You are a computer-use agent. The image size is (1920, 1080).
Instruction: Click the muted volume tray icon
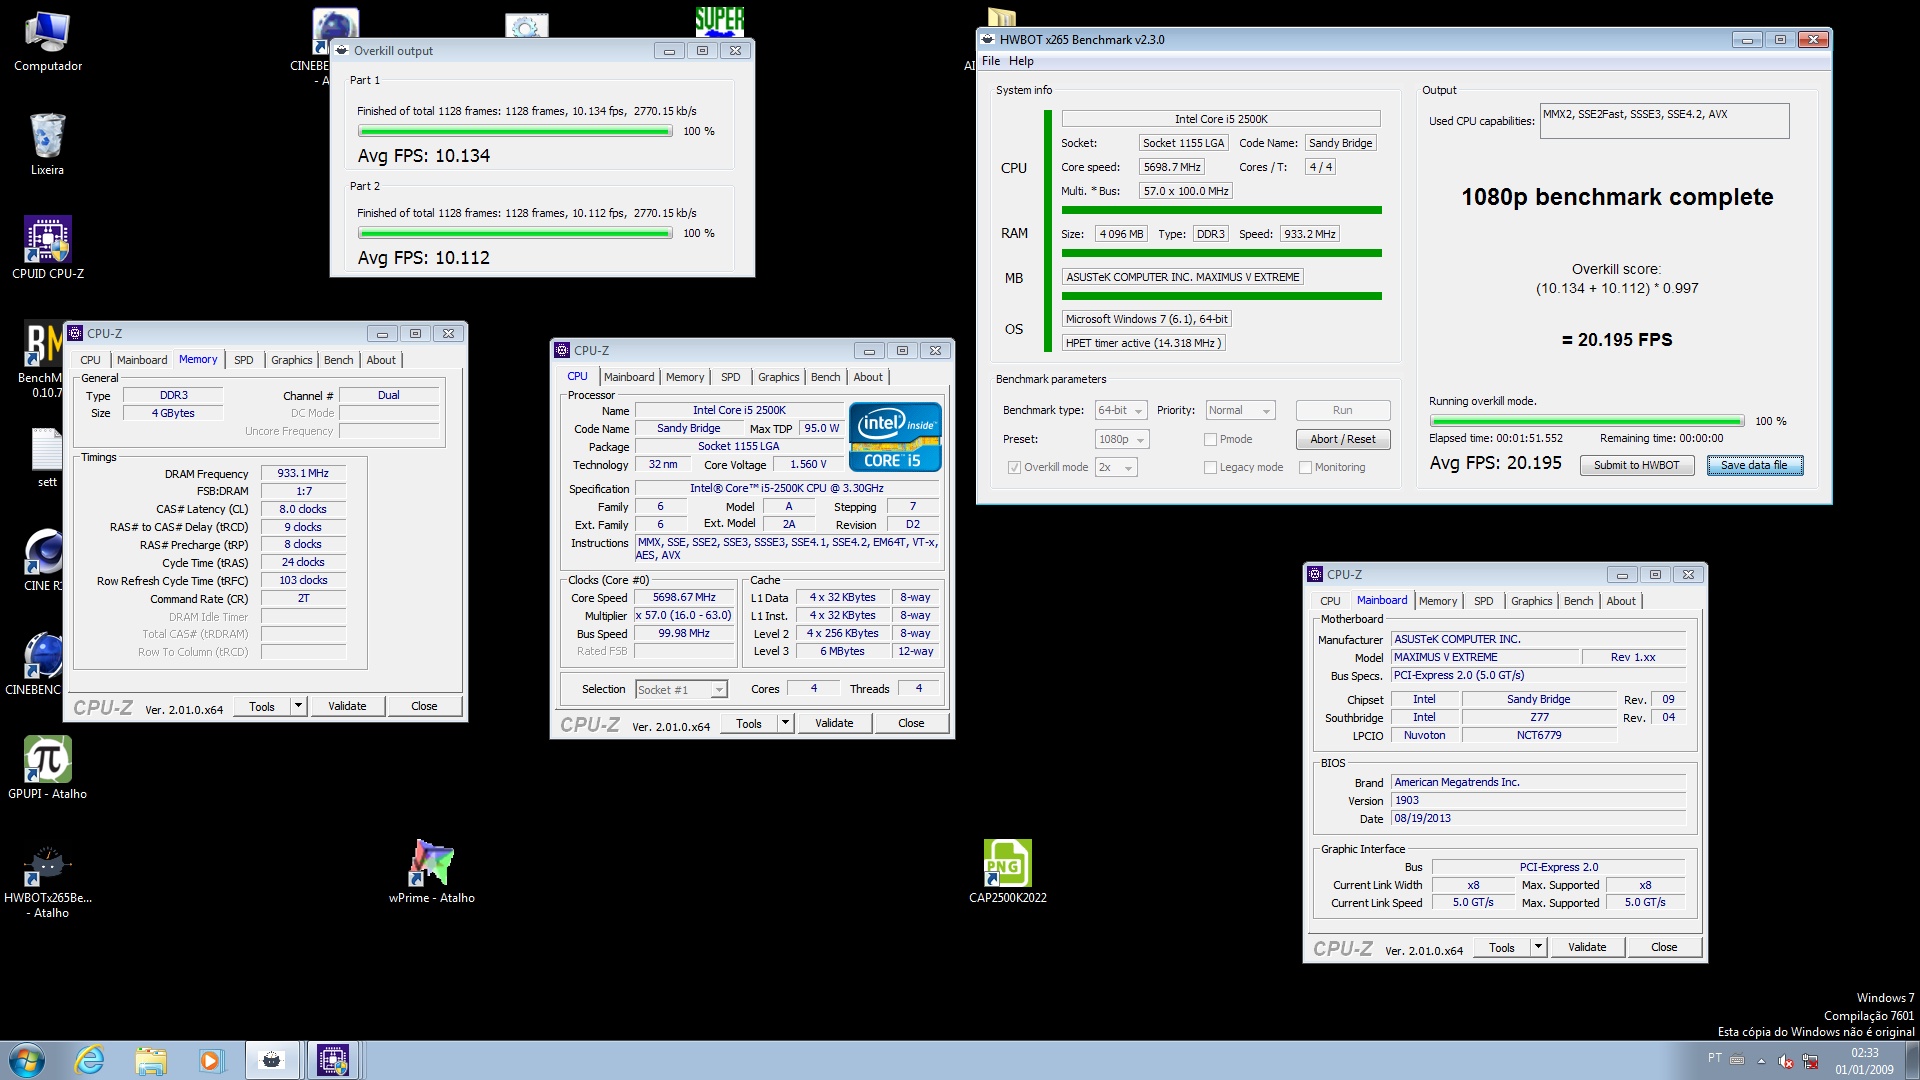pyautogui.click(x=1785, y=1061)
